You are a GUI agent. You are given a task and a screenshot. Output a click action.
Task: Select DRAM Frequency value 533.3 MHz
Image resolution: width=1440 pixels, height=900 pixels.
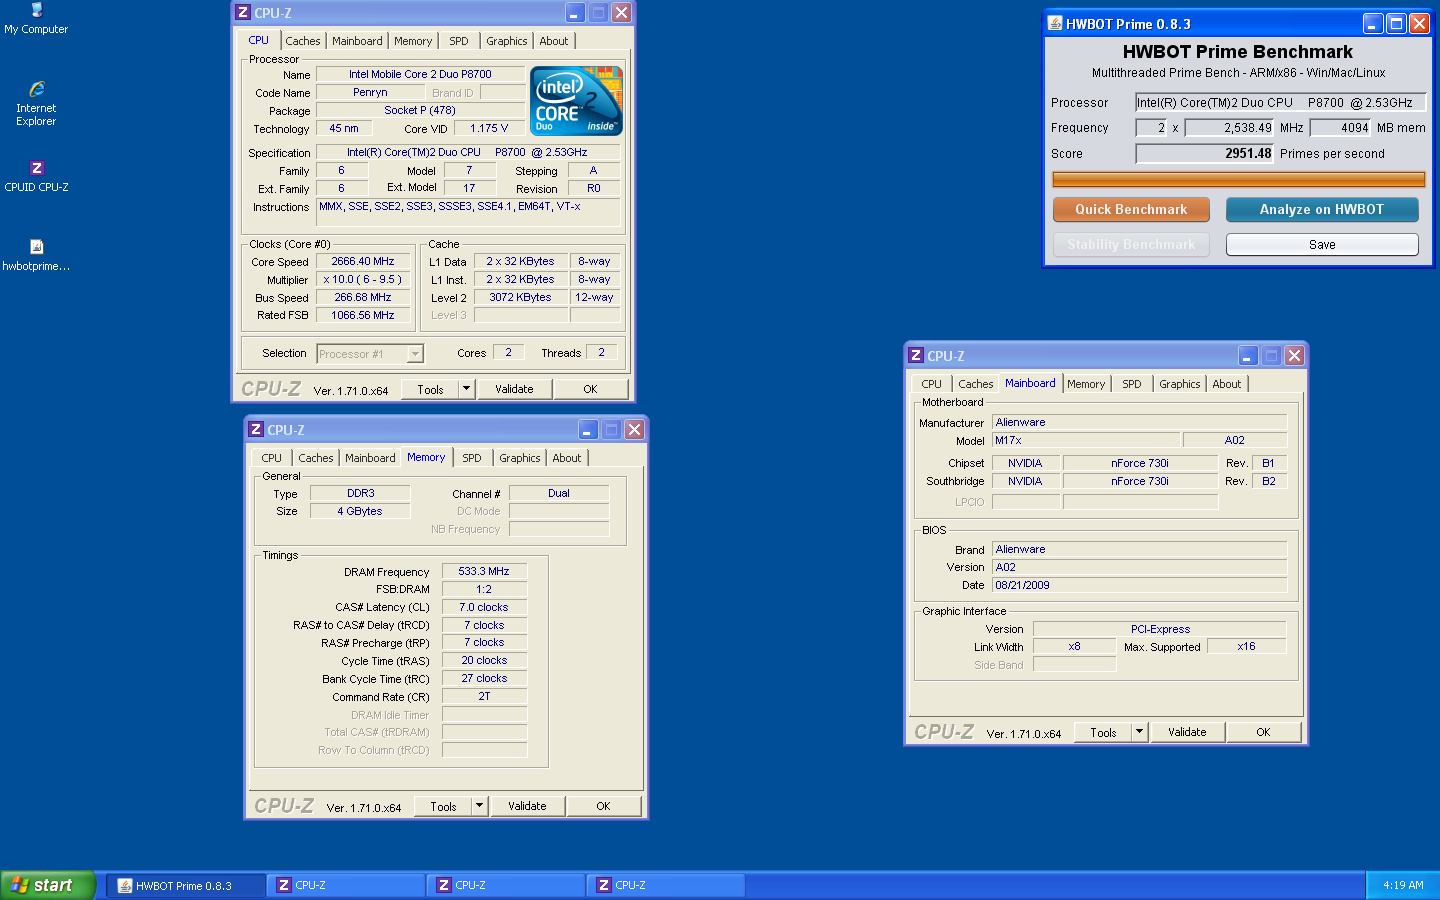click(484, 571)
